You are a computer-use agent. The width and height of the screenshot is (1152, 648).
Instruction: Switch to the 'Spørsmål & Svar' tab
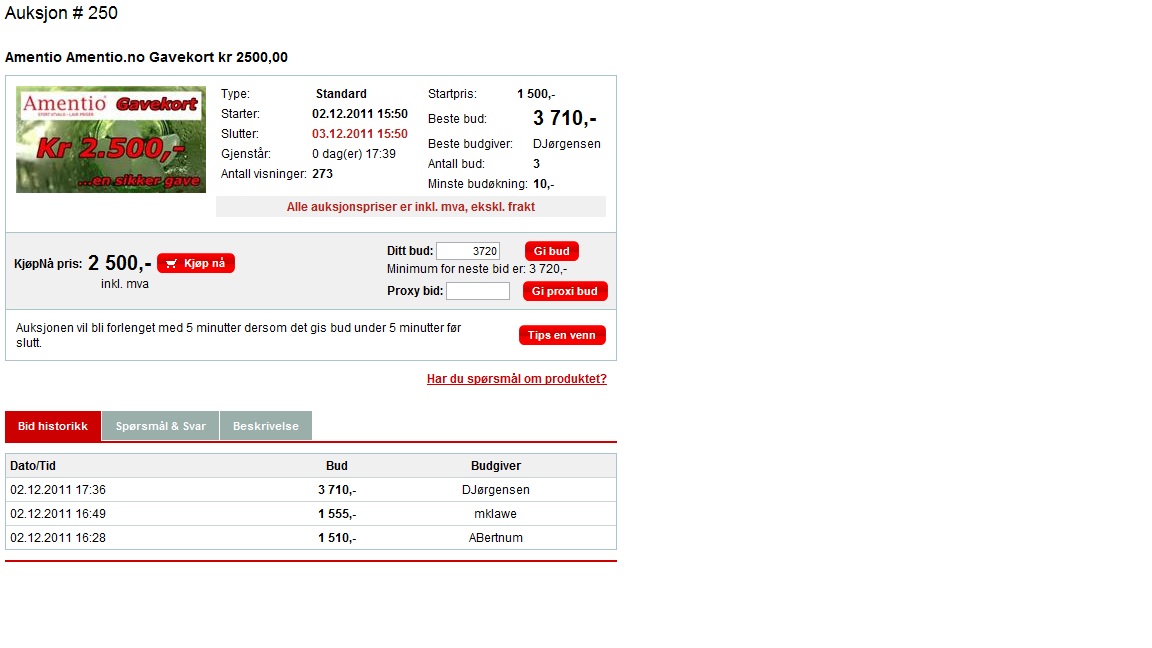(161, 426)
